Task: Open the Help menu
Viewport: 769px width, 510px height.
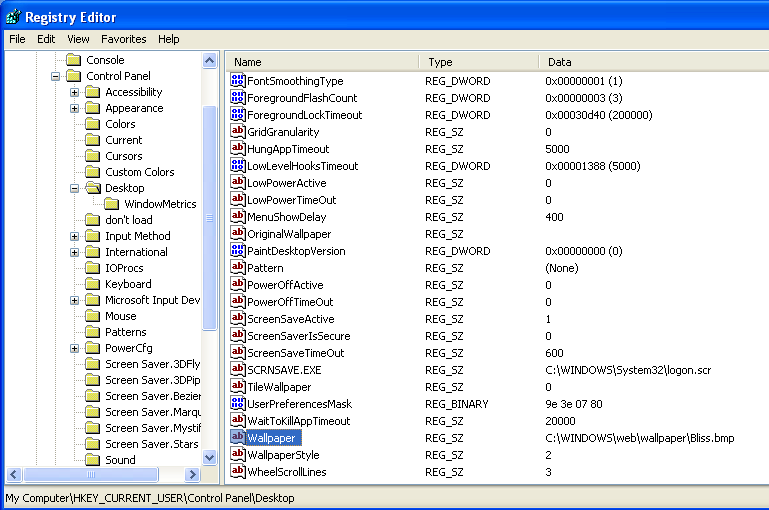Action: coord(168,39)
